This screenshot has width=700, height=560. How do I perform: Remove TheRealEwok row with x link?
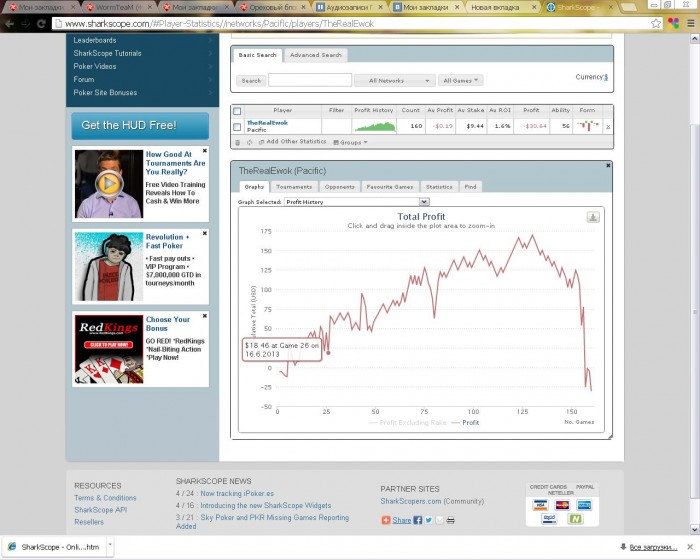click(x=608, y=127)
